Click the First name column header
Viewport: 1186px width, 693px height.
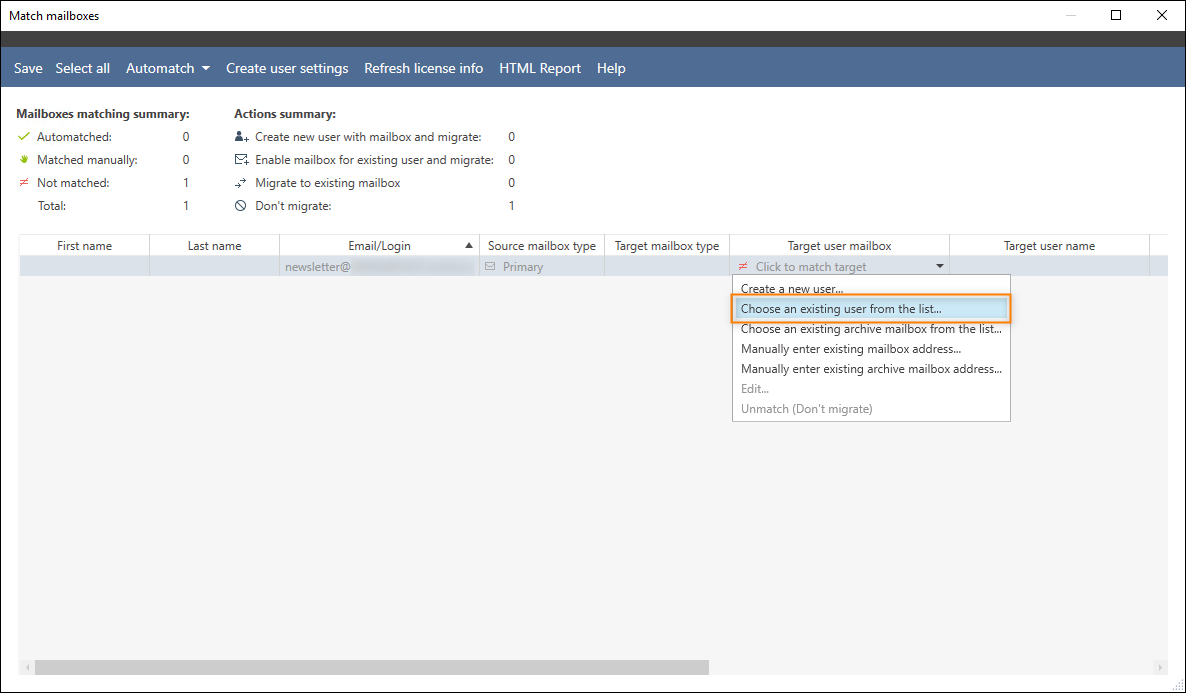click(84, 246)
